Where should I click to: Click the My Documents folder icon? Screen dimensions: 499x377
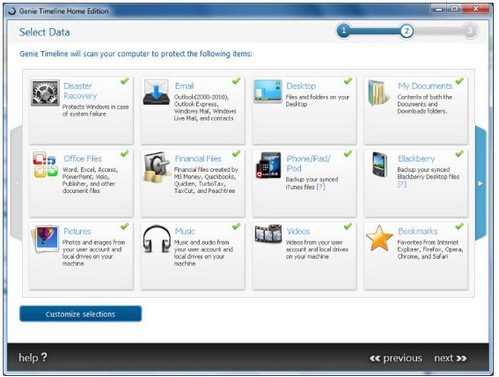[x=379, y=93]
